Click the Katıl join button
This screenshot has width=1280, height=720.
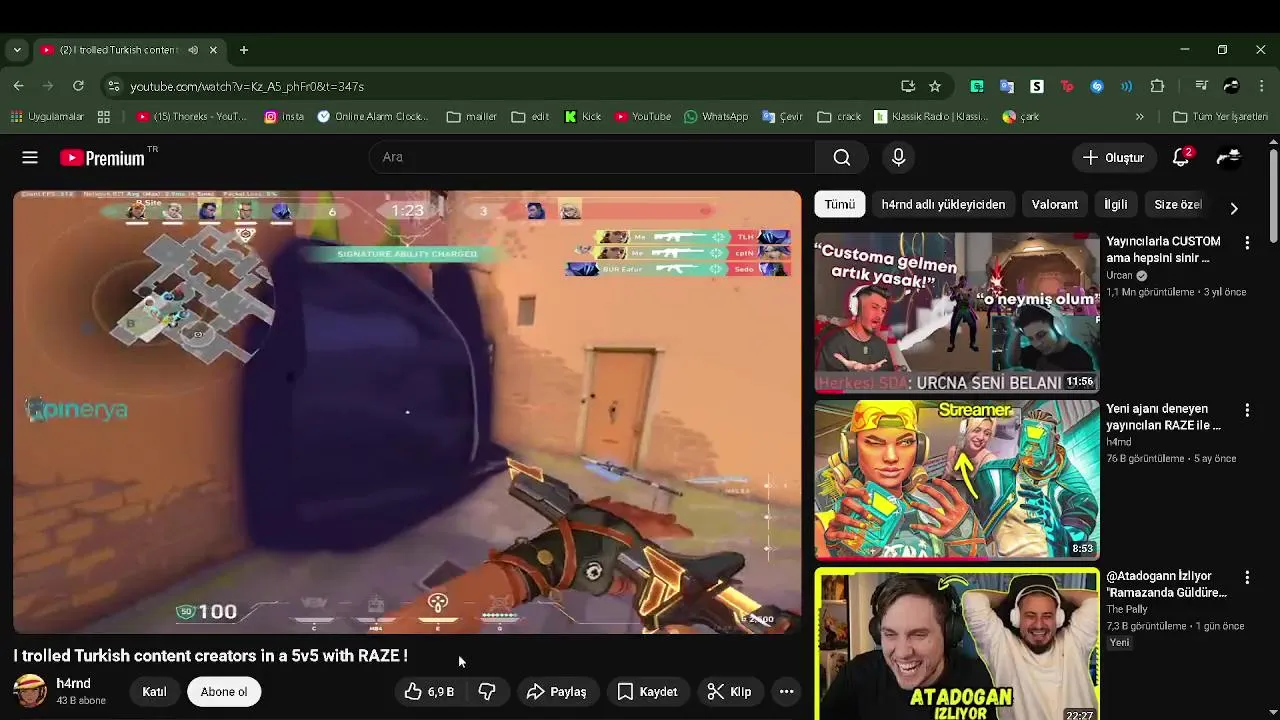point(154,692)
